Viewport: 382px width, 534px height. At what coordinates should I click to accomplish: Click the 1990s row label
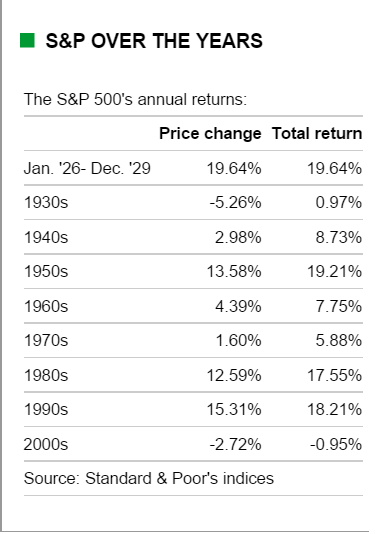(x=46, y=409)
